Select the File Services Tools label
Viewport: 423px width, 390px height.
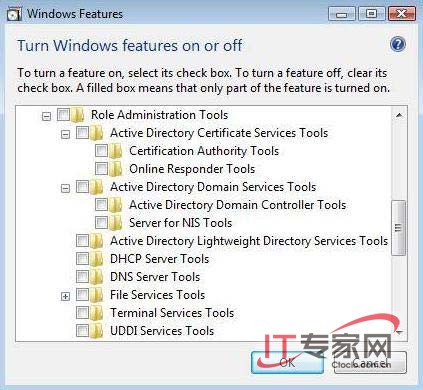(158, 295)
